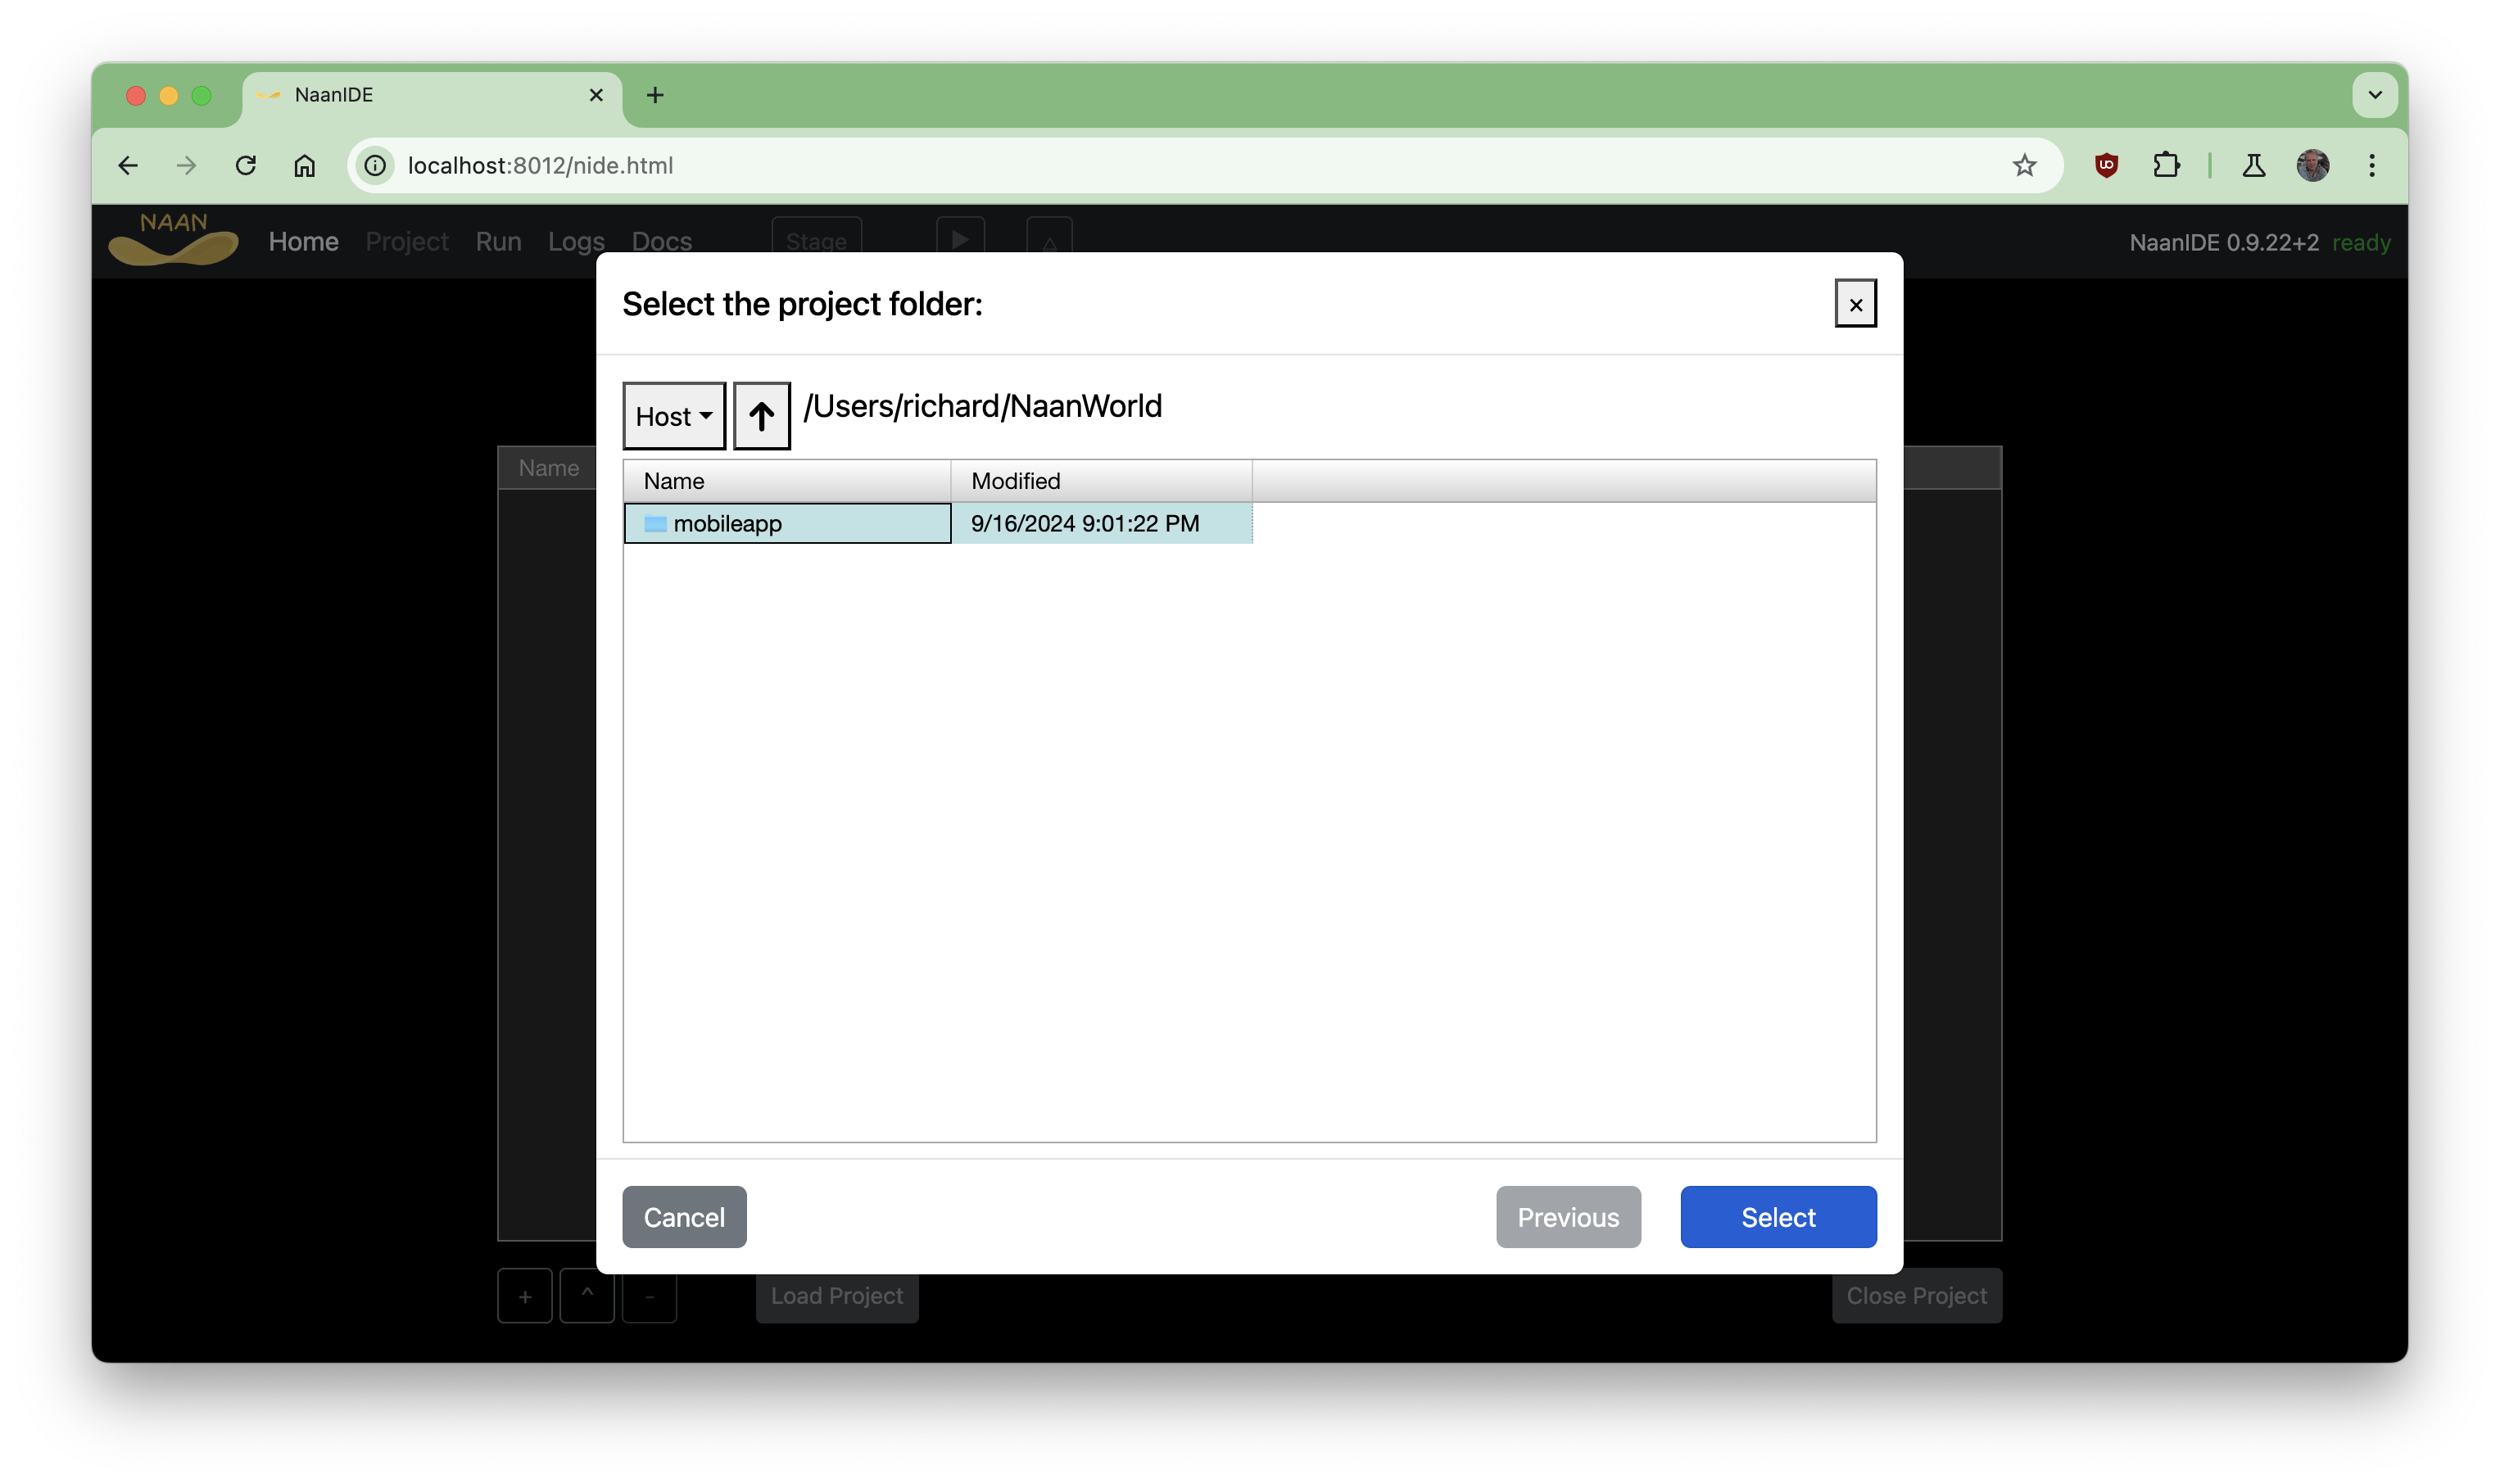Reload the page using the refresh icon
Screen dimensions: 2500x1484
pos(246,165)
